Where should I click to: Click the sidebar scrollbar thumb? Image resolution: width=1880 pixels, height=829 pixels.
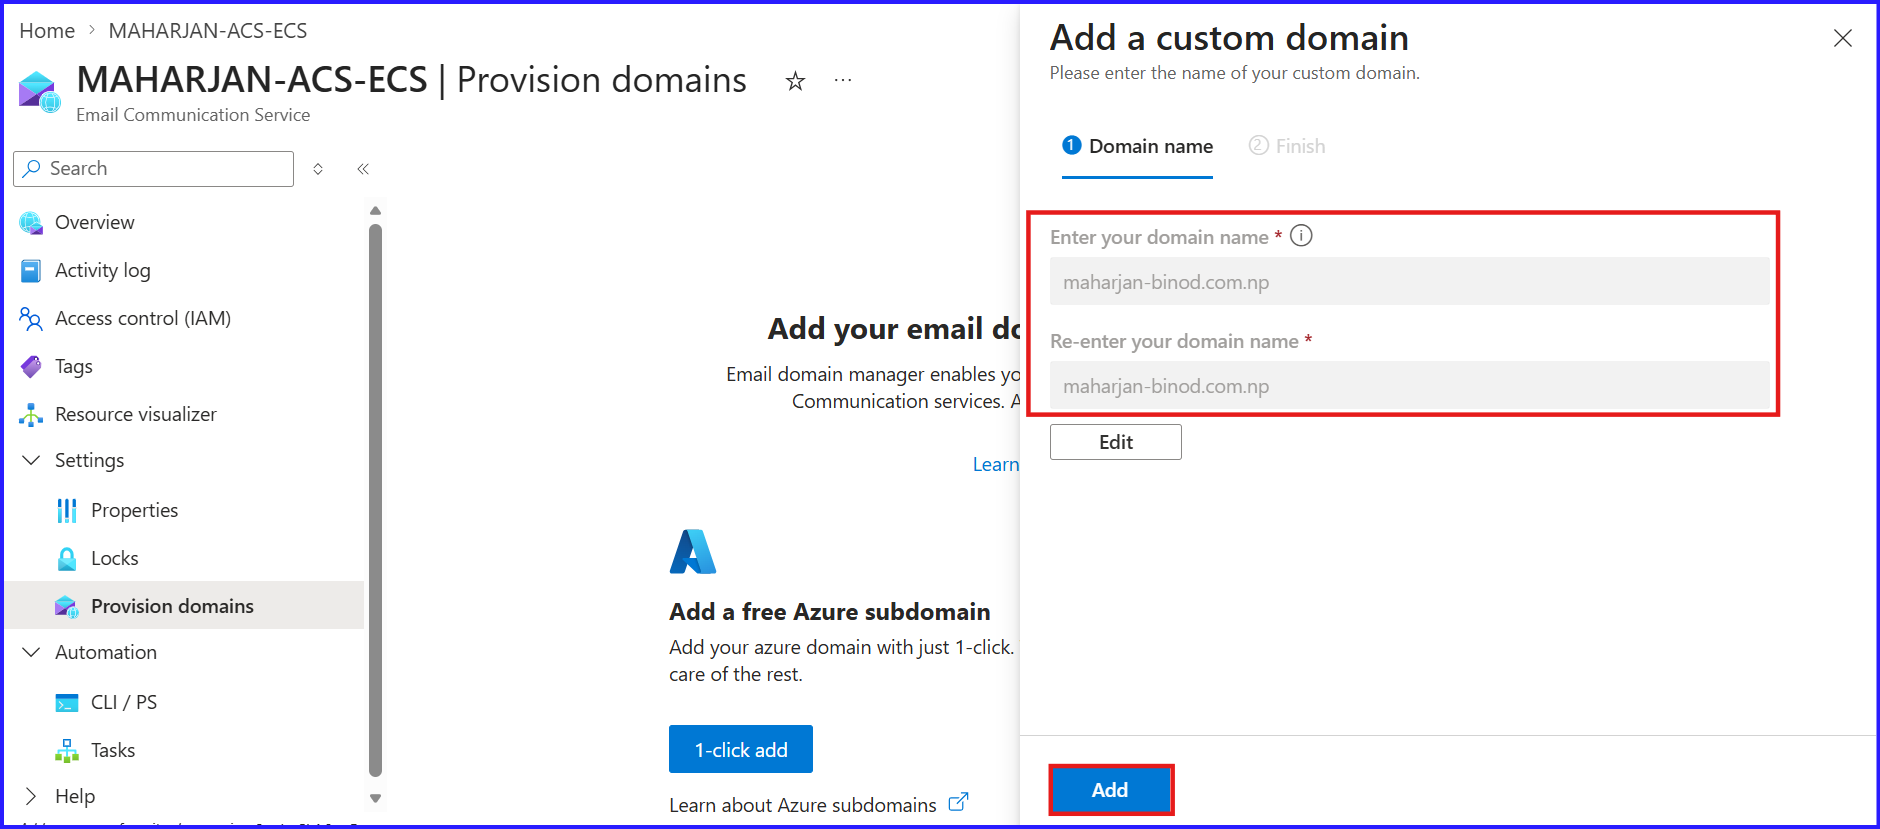coord(376,500)
